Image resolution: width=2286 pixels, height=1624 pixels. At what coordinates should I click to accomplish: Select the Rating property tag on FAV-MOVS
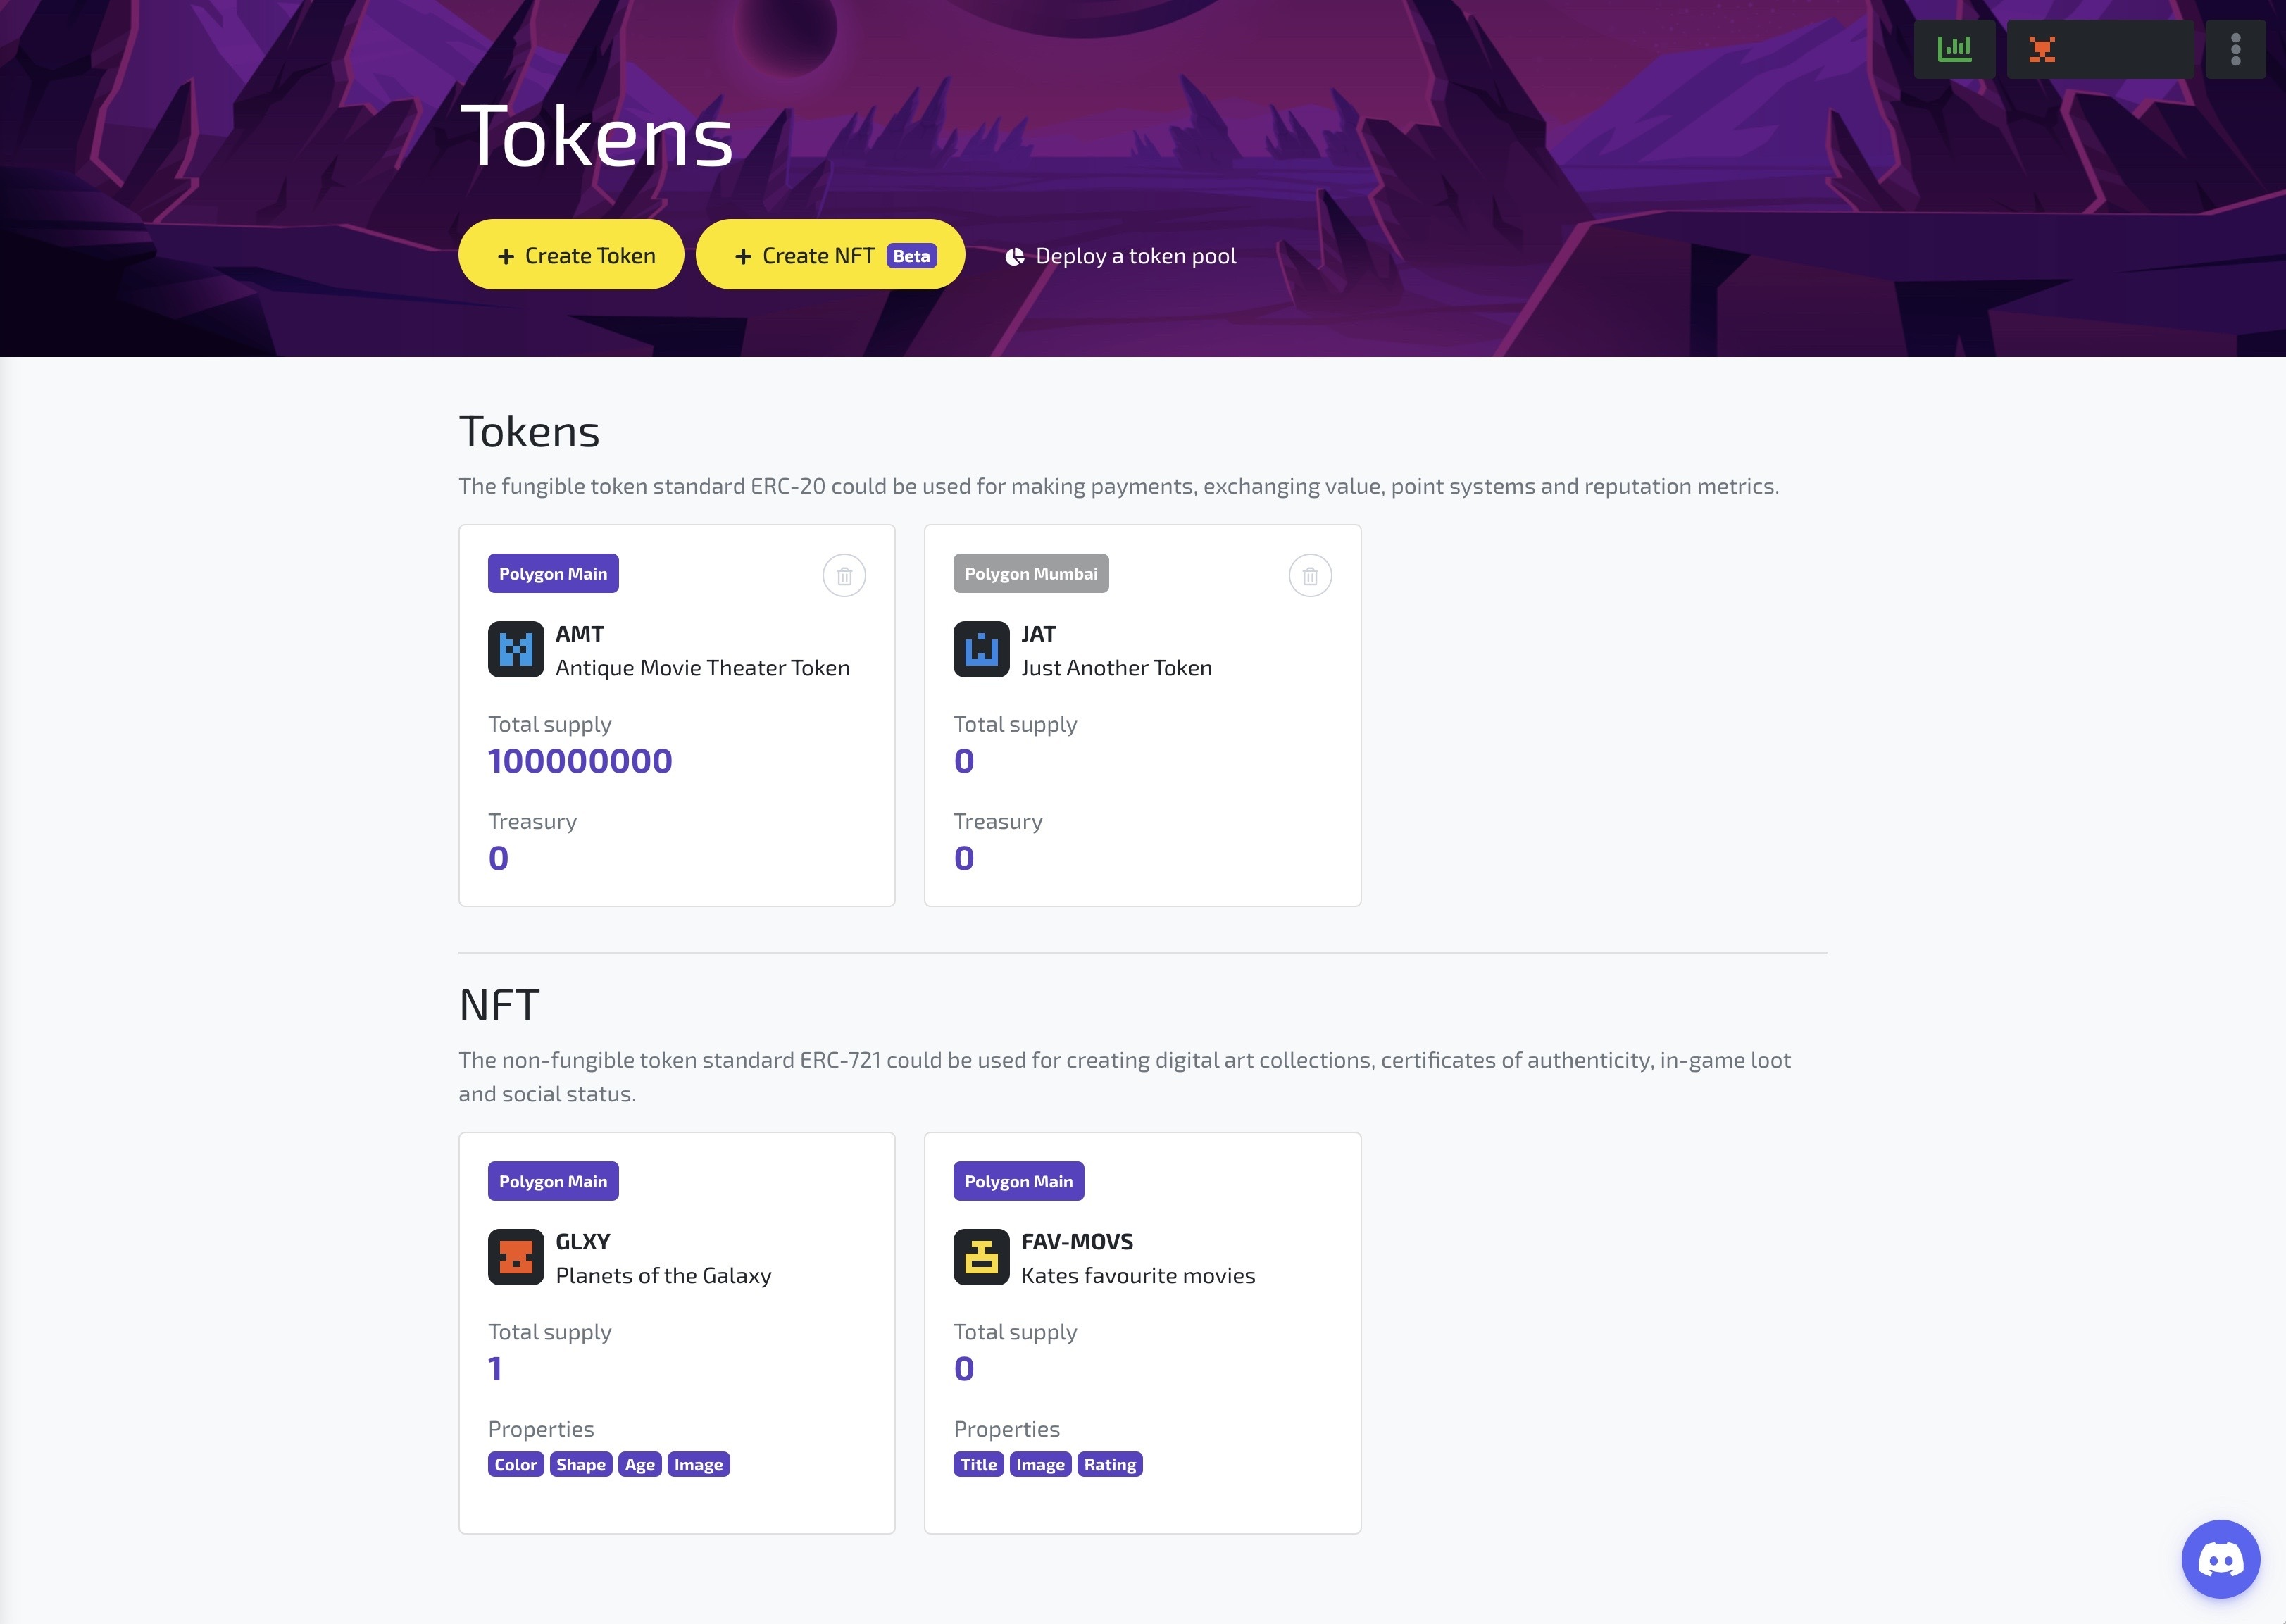click(1110, 1465)
